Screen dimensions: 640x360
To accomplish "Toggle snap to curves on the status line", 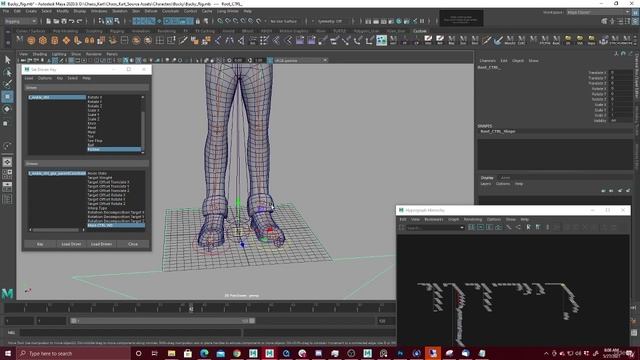I will click(x=228, y=21).
